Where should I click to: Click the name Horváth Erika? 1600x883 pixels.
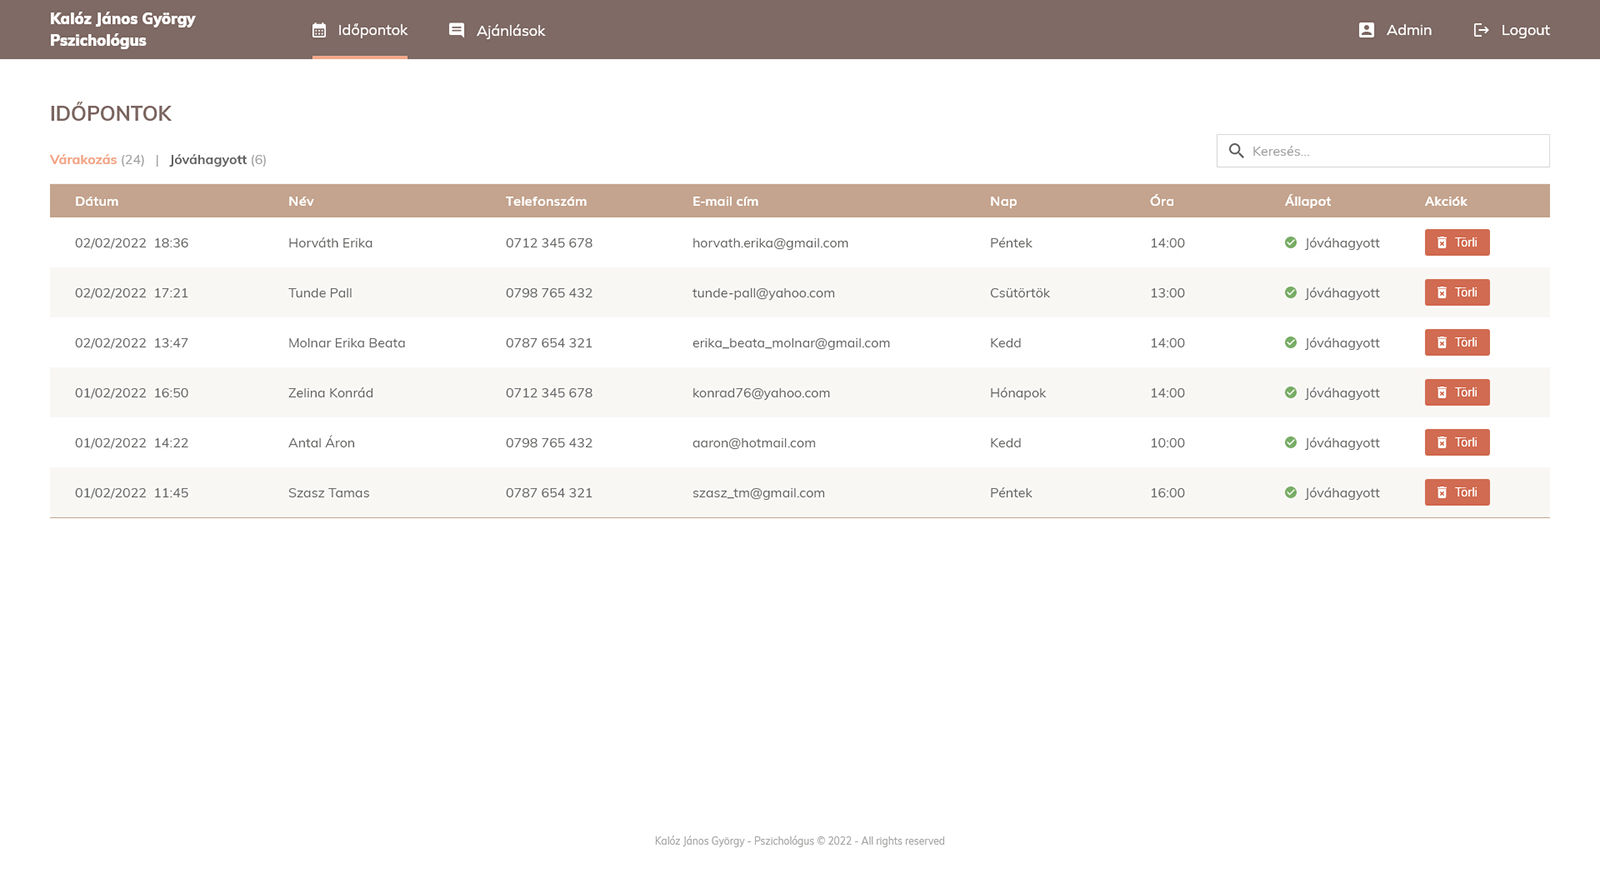click(330, 243)
